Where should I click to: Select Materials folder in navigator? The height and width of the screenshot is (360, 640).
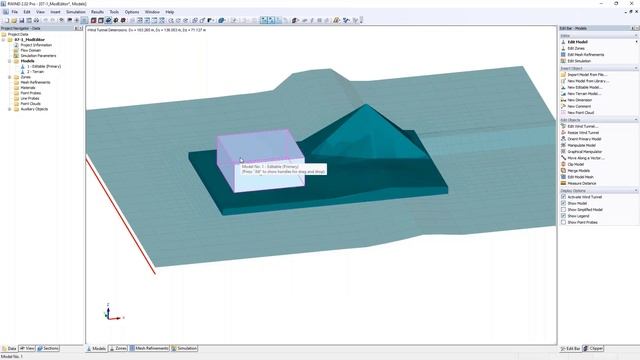28,87
